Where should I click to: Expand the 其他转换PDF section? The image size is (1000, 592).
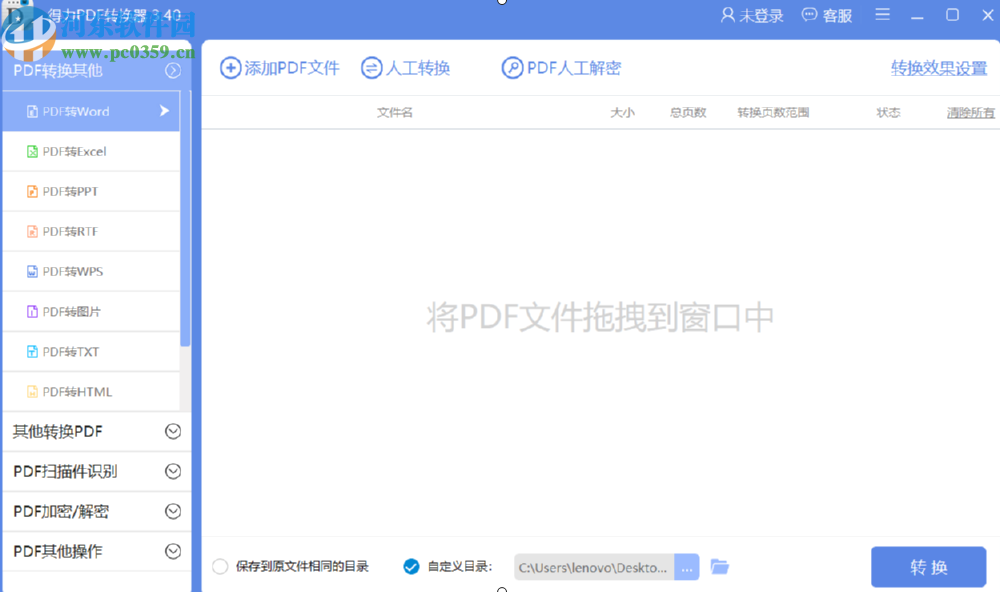(97, 431)
